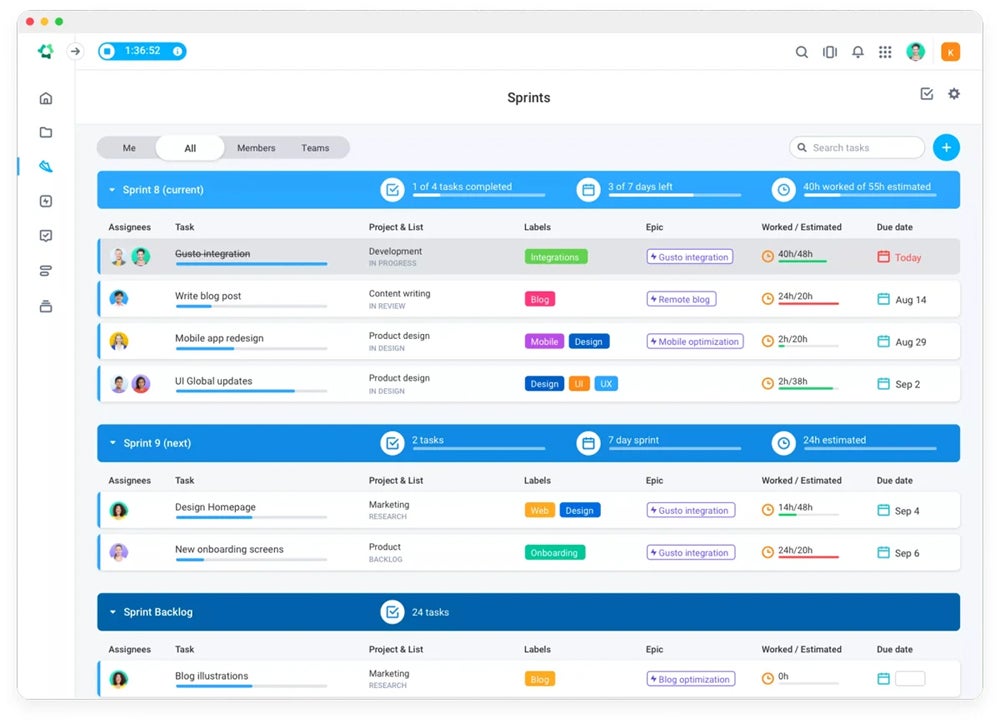Switch to the Me tab
1000x723 pixels.
129,148
